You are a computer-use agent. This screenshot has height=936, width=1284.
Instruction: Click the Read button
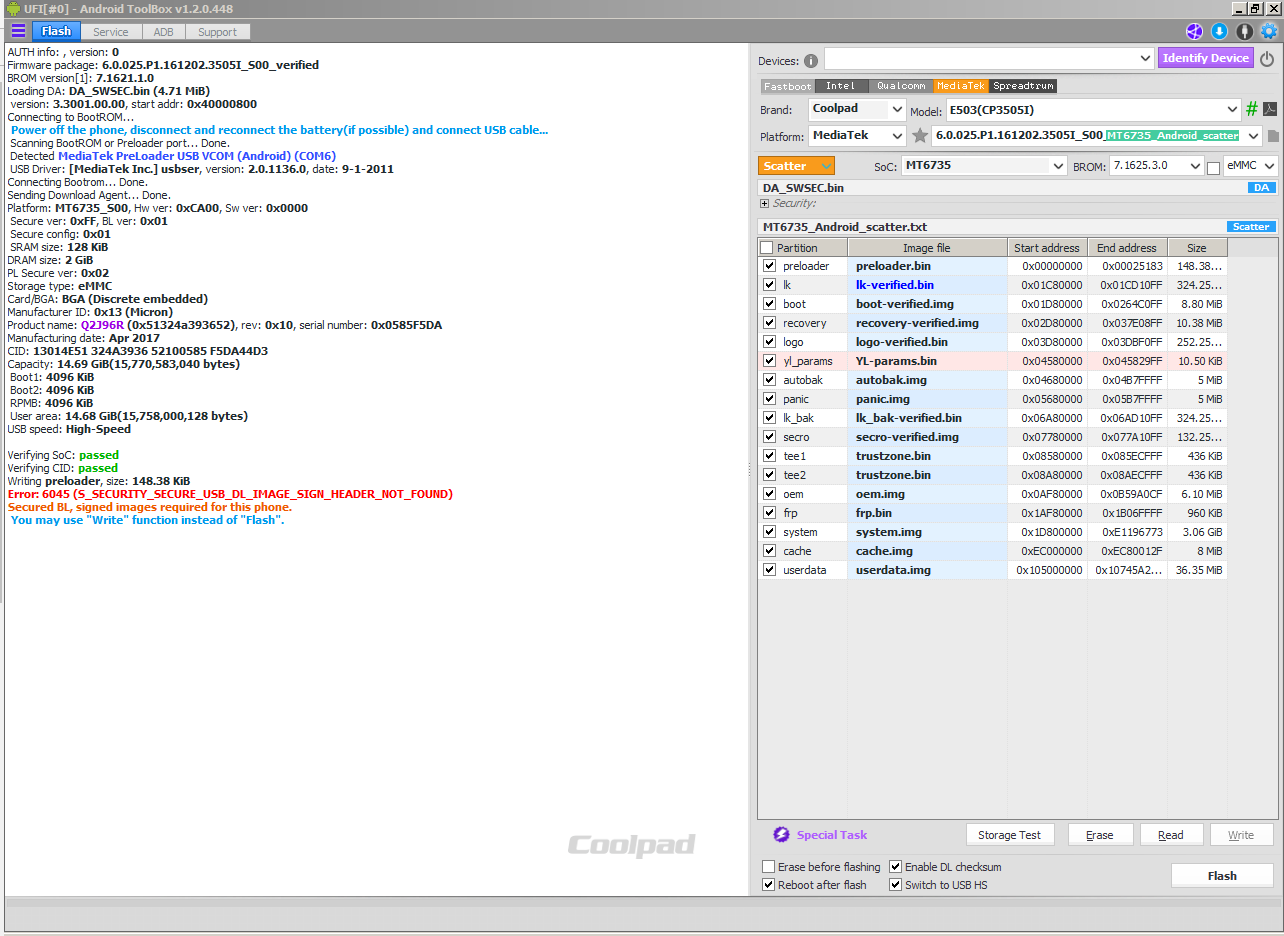pos(1171,835)
